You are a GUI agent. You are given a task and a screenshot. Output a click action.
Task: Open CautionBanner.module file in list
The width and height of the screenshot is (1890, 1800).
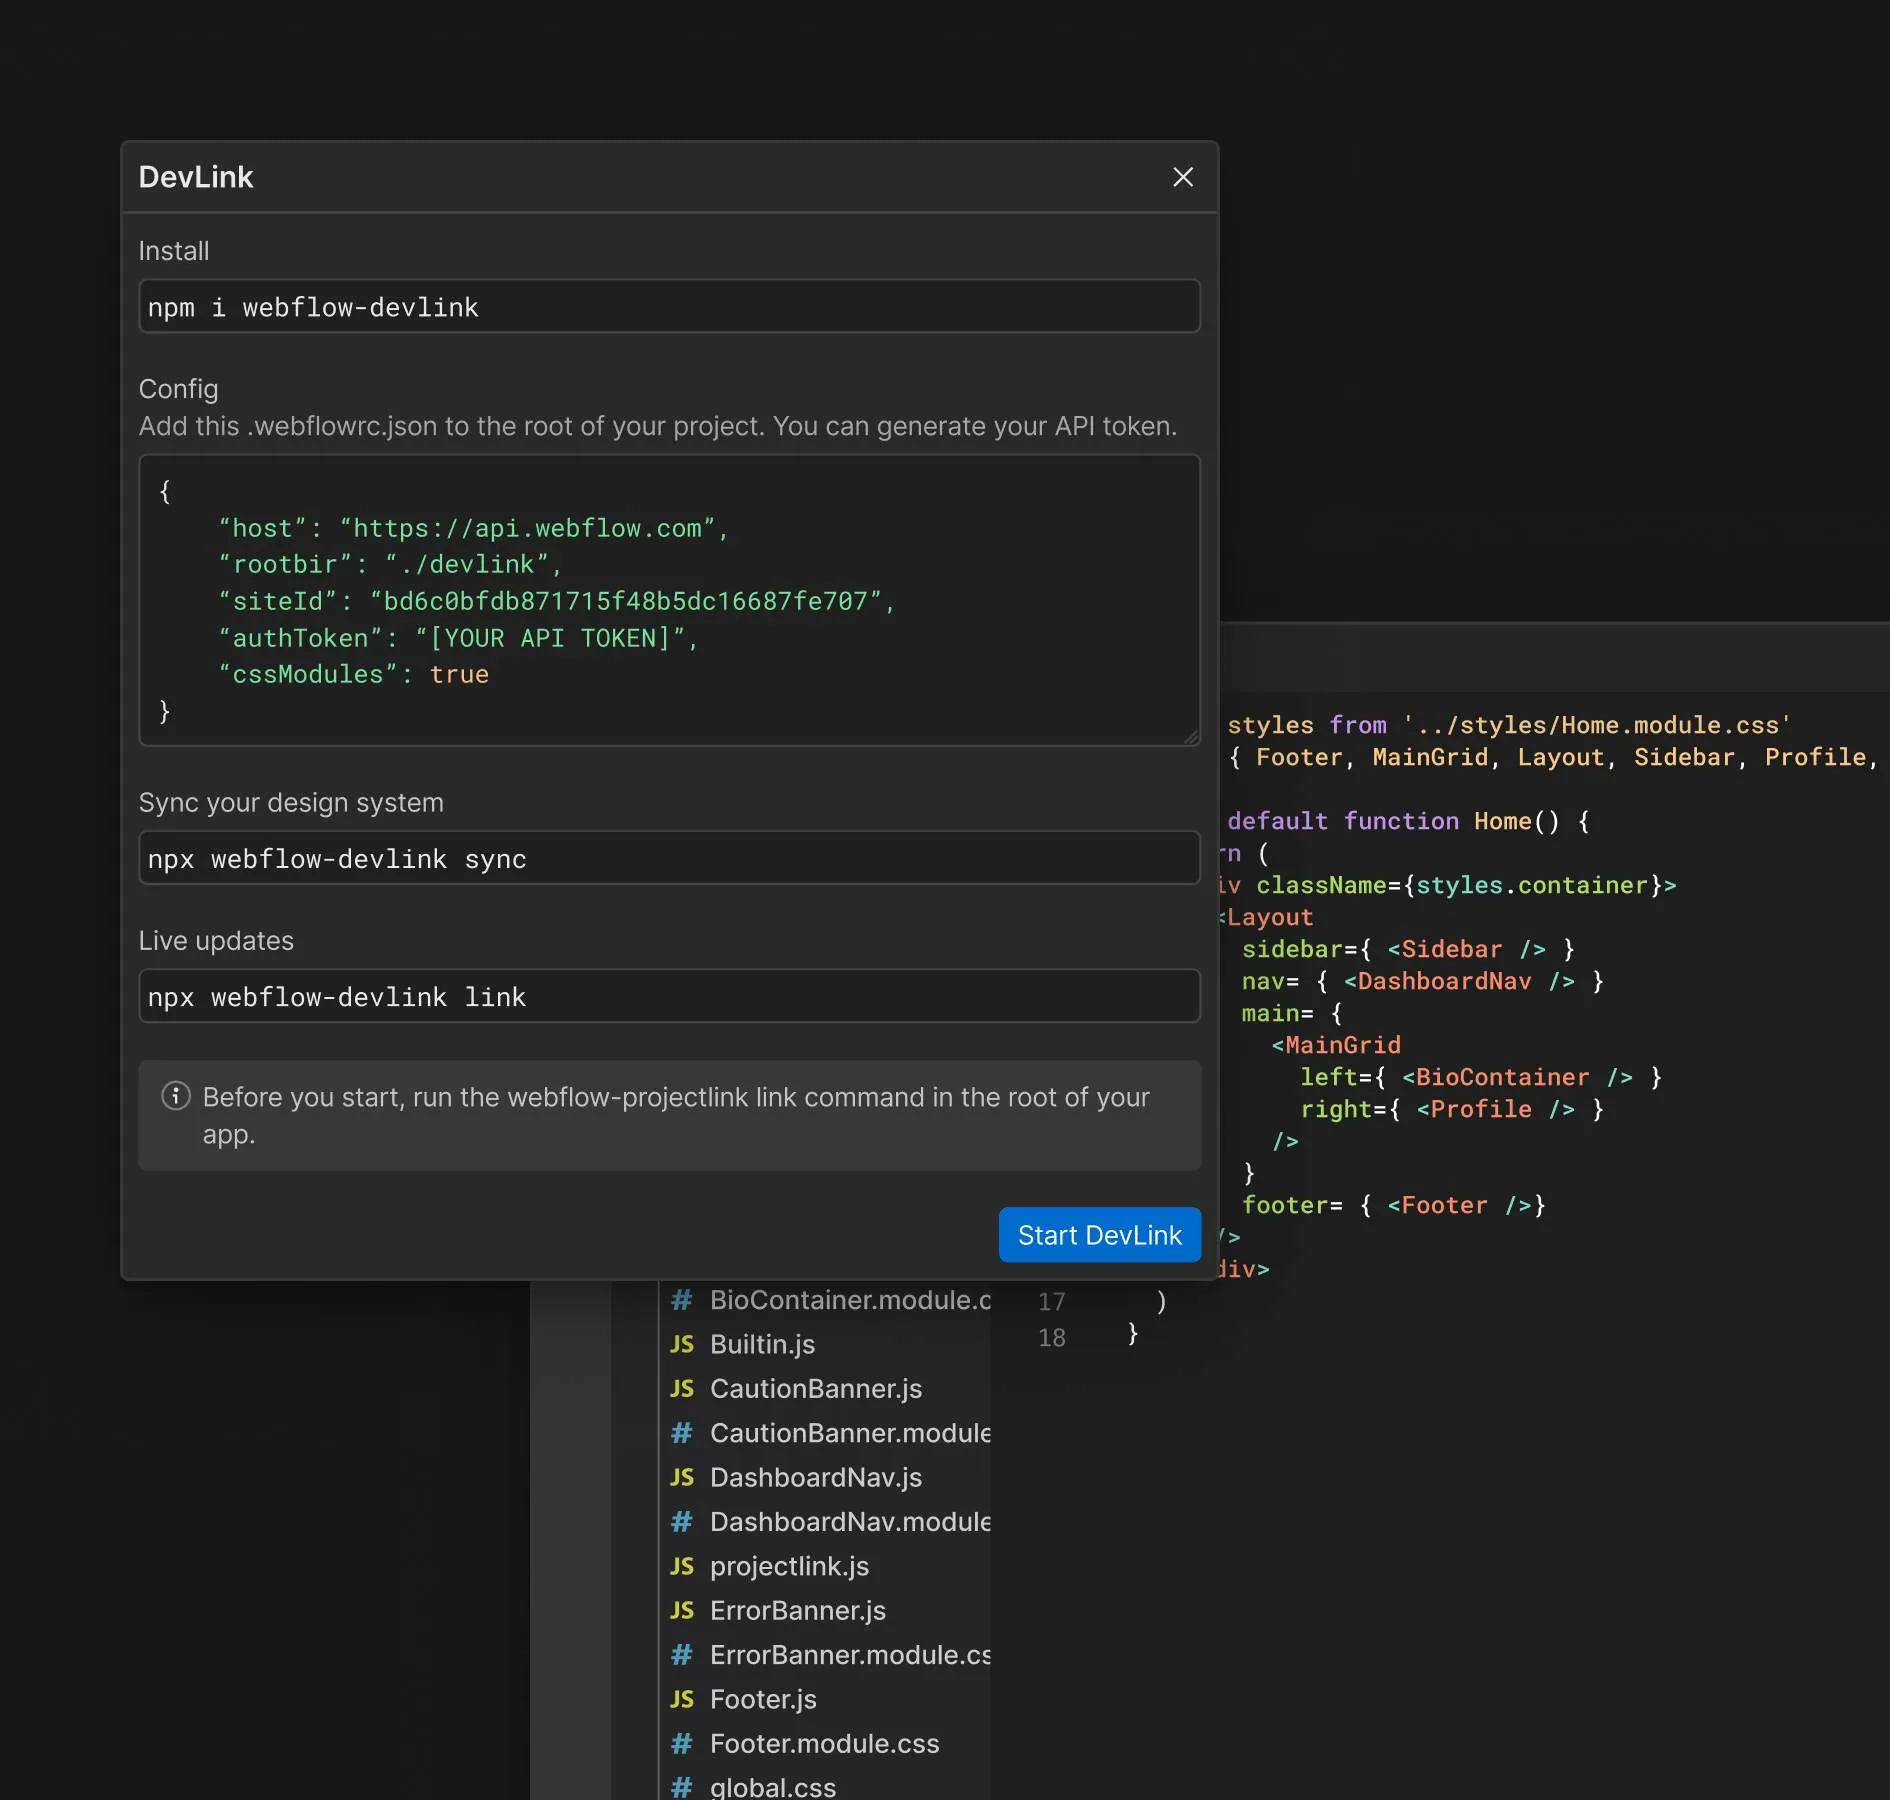pos(850,1433)
